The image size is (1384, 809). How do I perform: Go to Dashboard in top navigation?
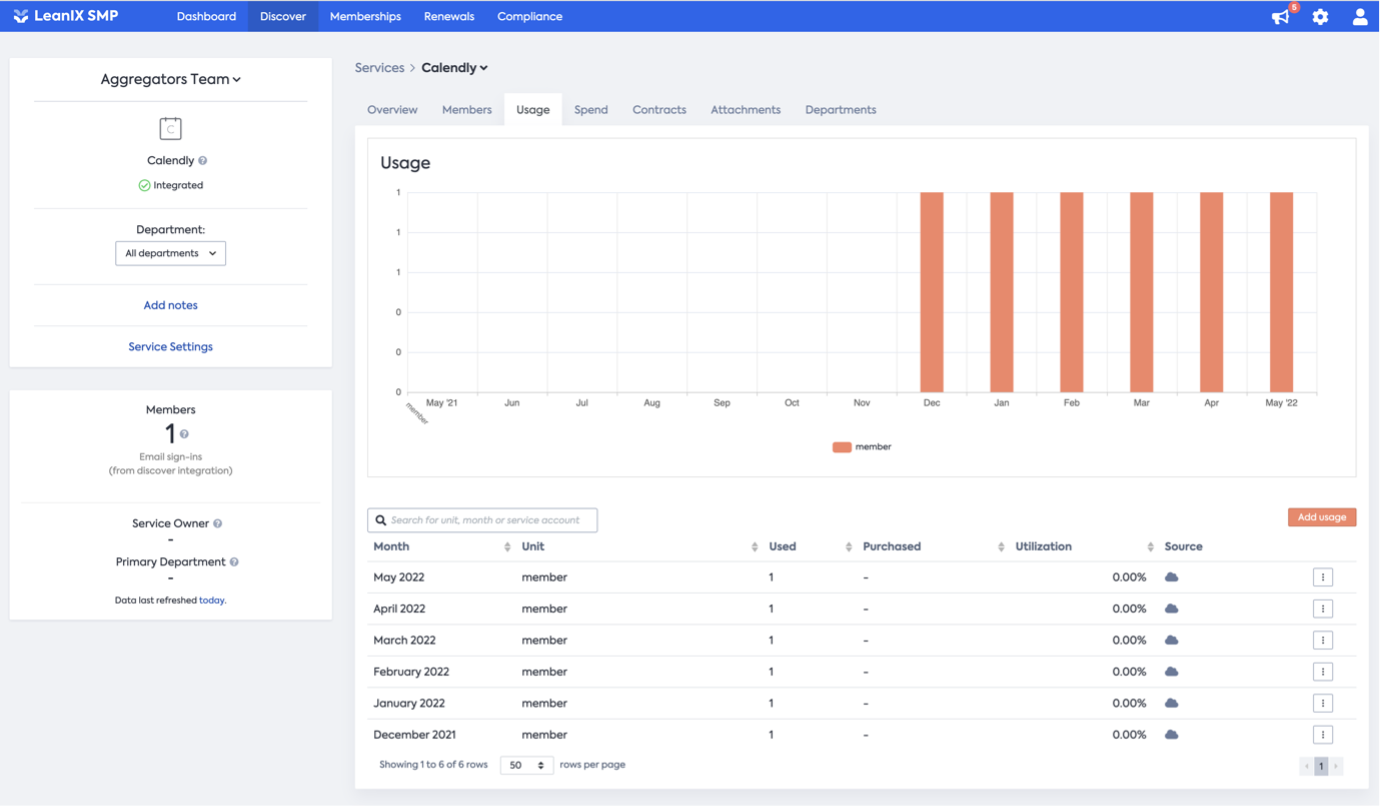(207, 17)
